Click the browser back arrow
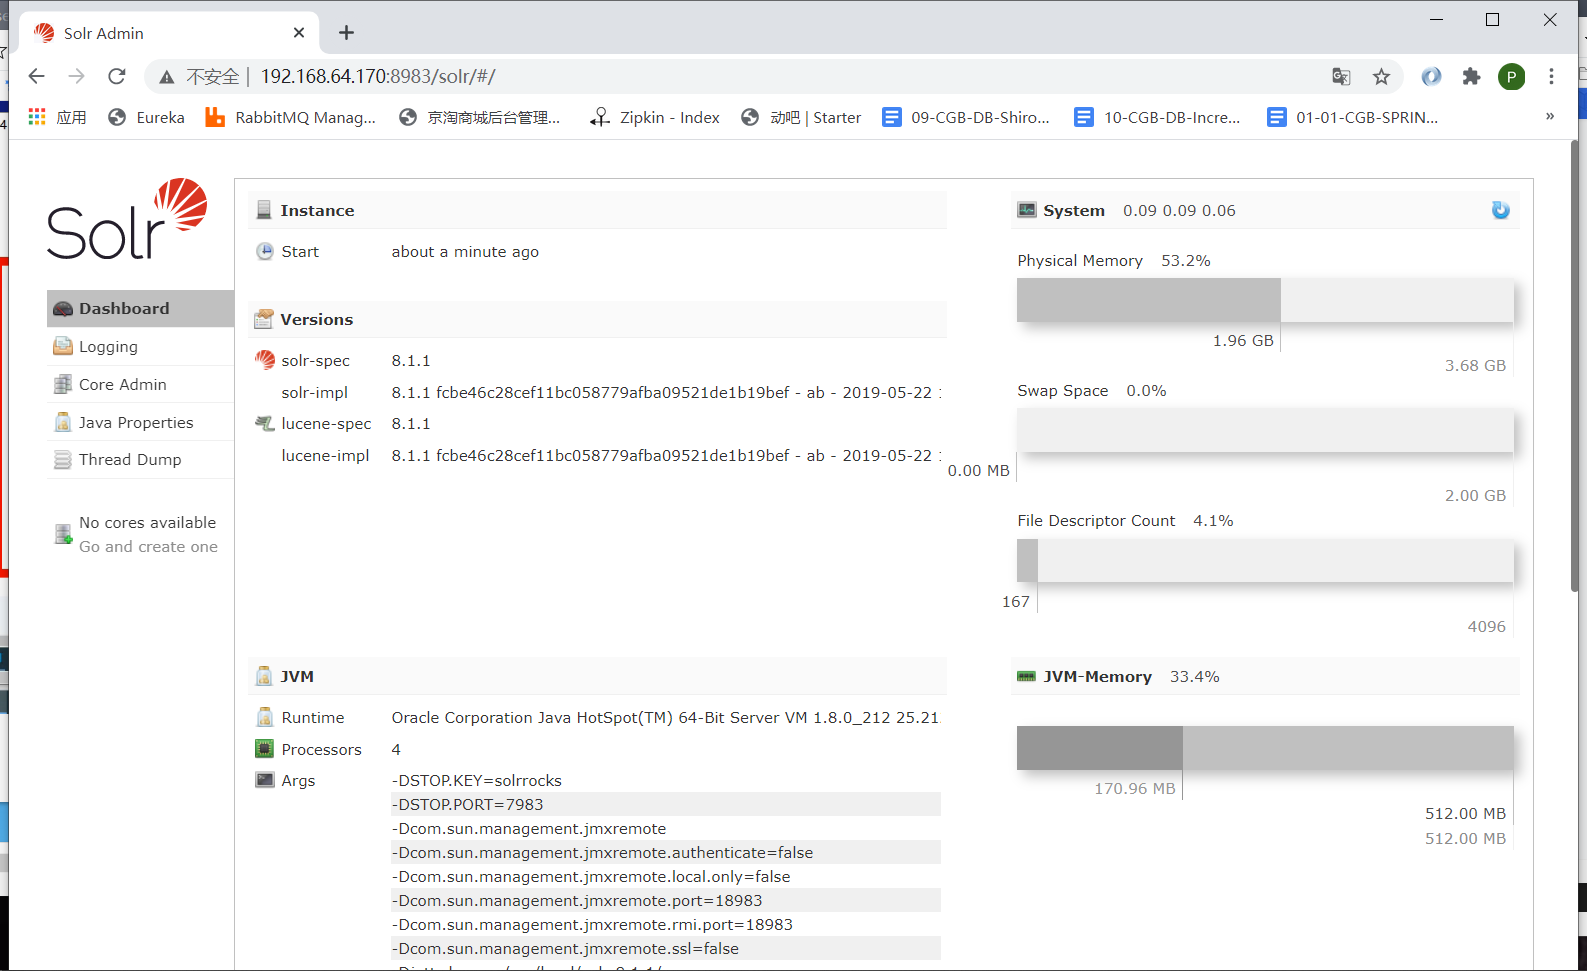1587x971 pixels. pos(37,76)
